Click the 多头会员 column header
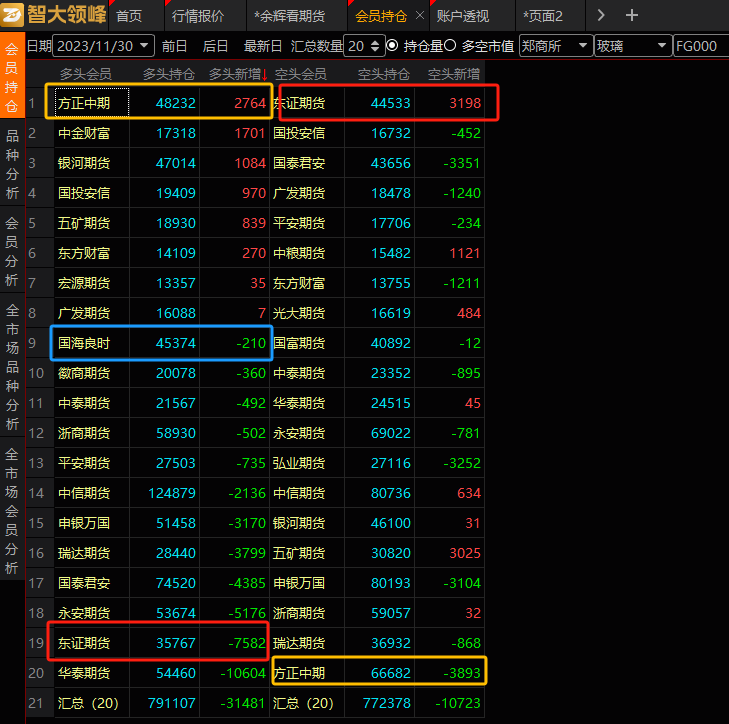 pos(86,74)
